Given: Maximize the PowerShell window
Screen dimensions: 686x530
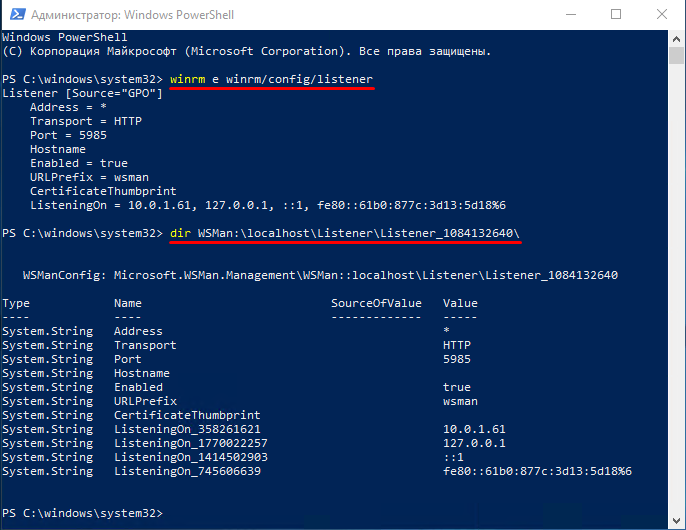Looking at the screenshot, I should click(616, 14).
